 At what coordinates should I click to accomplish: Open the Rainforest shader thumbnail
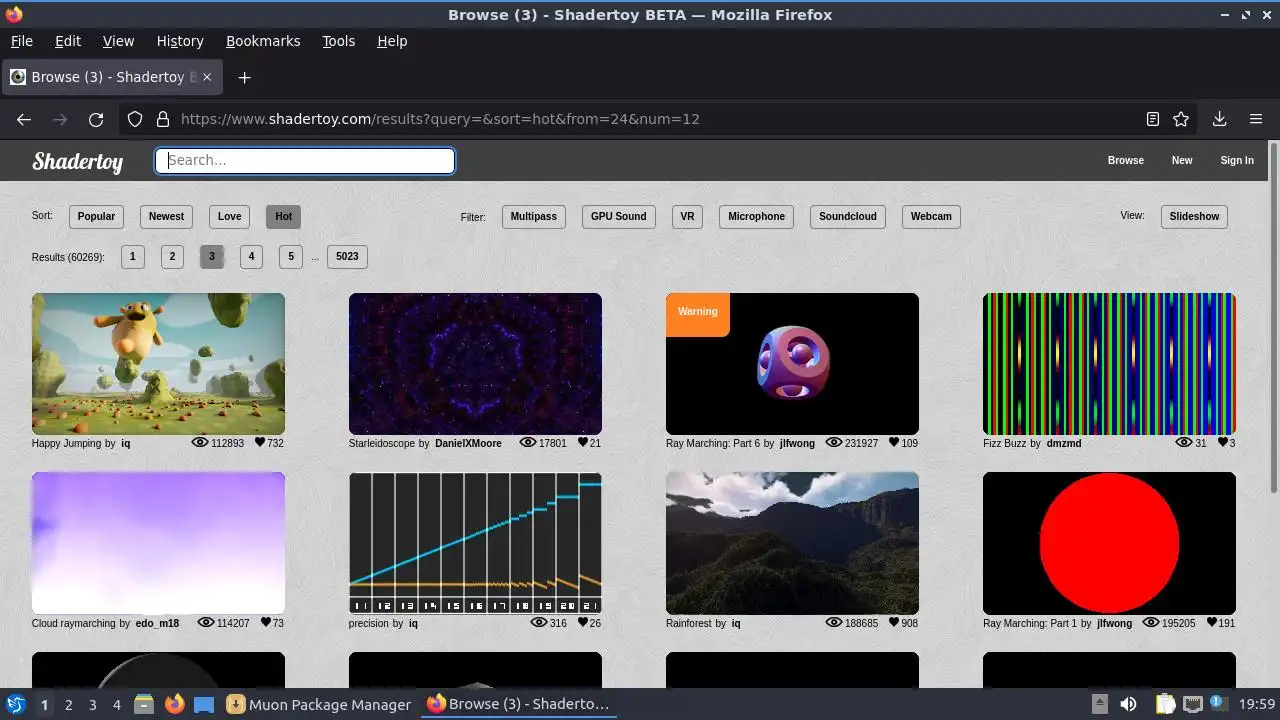tap(792, 543)
